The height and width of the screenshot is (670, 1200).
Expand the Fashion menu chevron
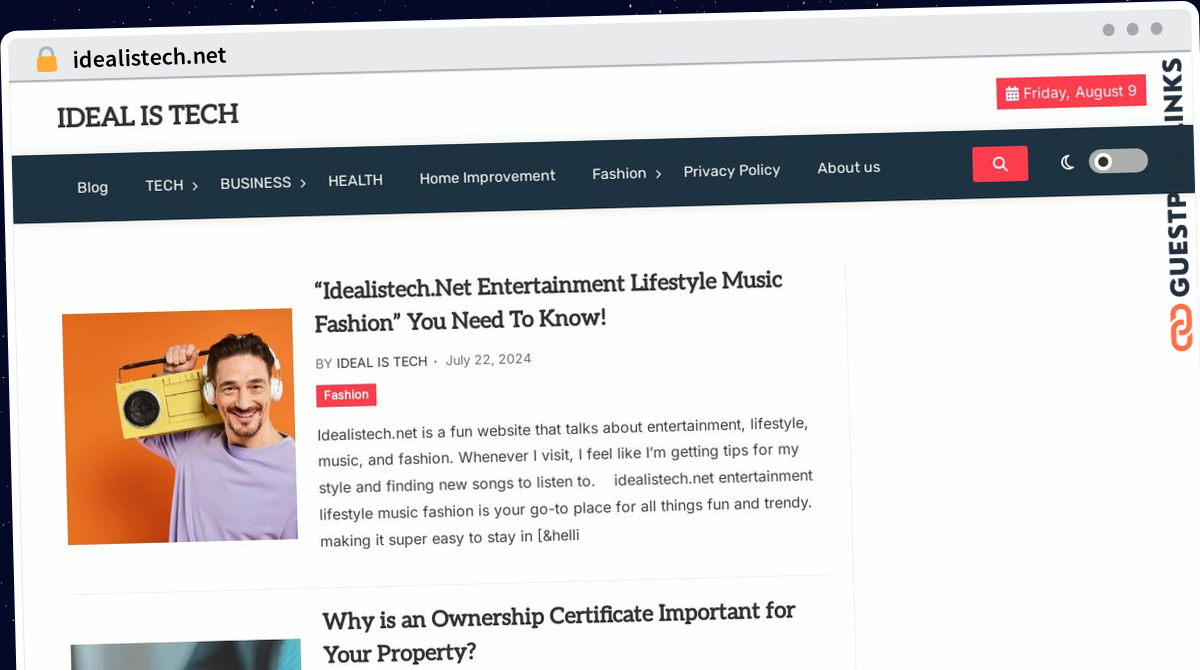pyautogui.click(x=658, y=174)
